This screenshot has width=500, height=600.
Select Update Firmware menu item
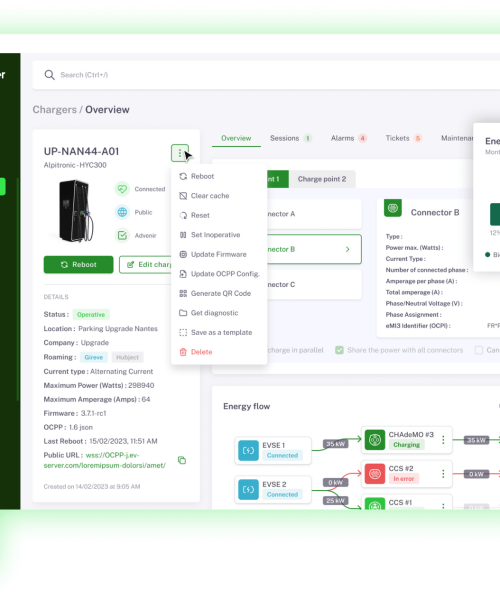tap(219, 254)
